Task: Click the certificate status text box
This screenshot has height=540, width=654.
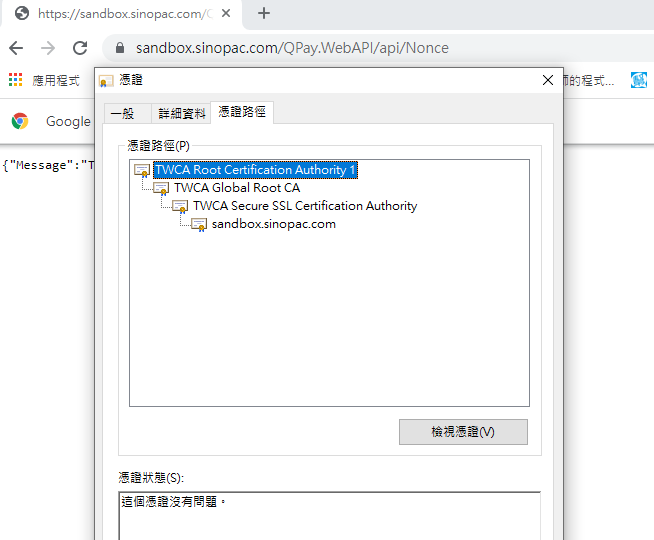Action: [x=330, y=516]
